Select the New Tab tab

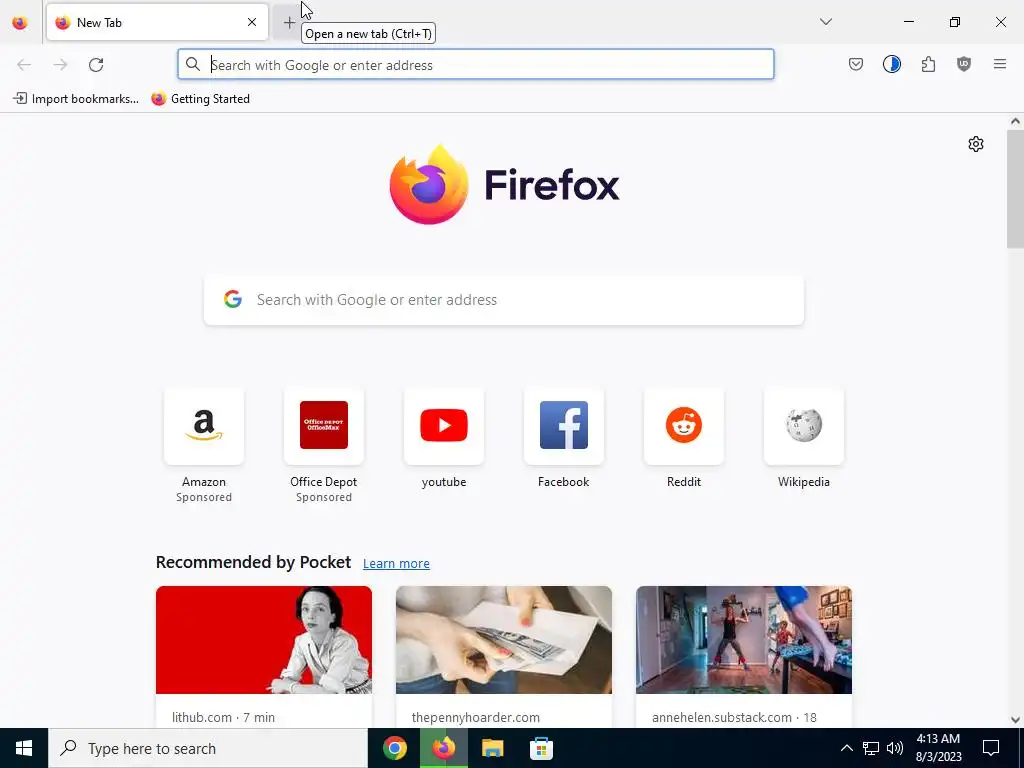[x=157, y=22]
